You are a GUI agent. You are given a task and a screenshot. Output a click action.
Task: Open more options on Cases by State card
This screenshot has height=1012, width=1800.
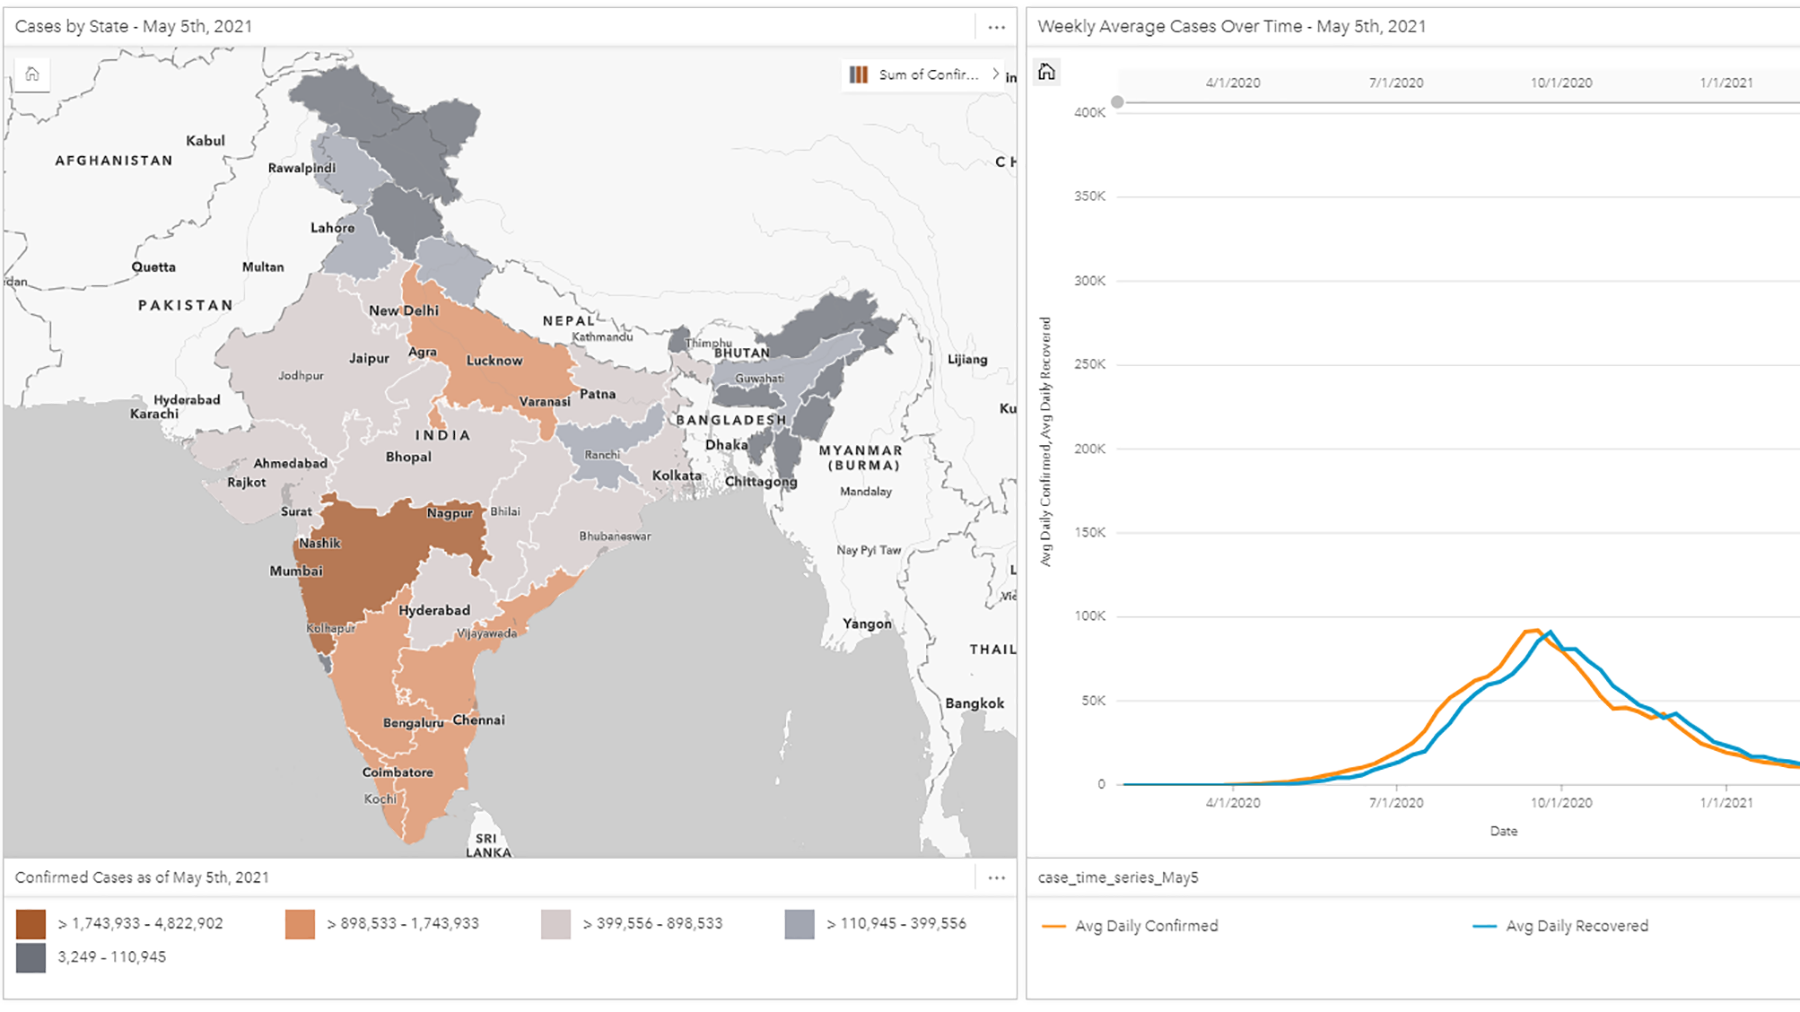tap(996, 27)
